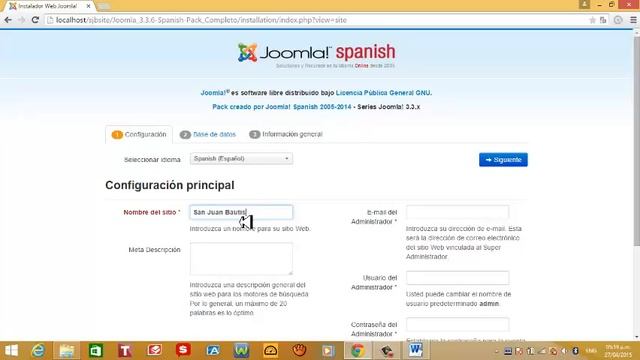Open the Pack creado por Joomla! Spanish link
The width and height of the screenshot is (640, 360).
[x=282, y=107]
